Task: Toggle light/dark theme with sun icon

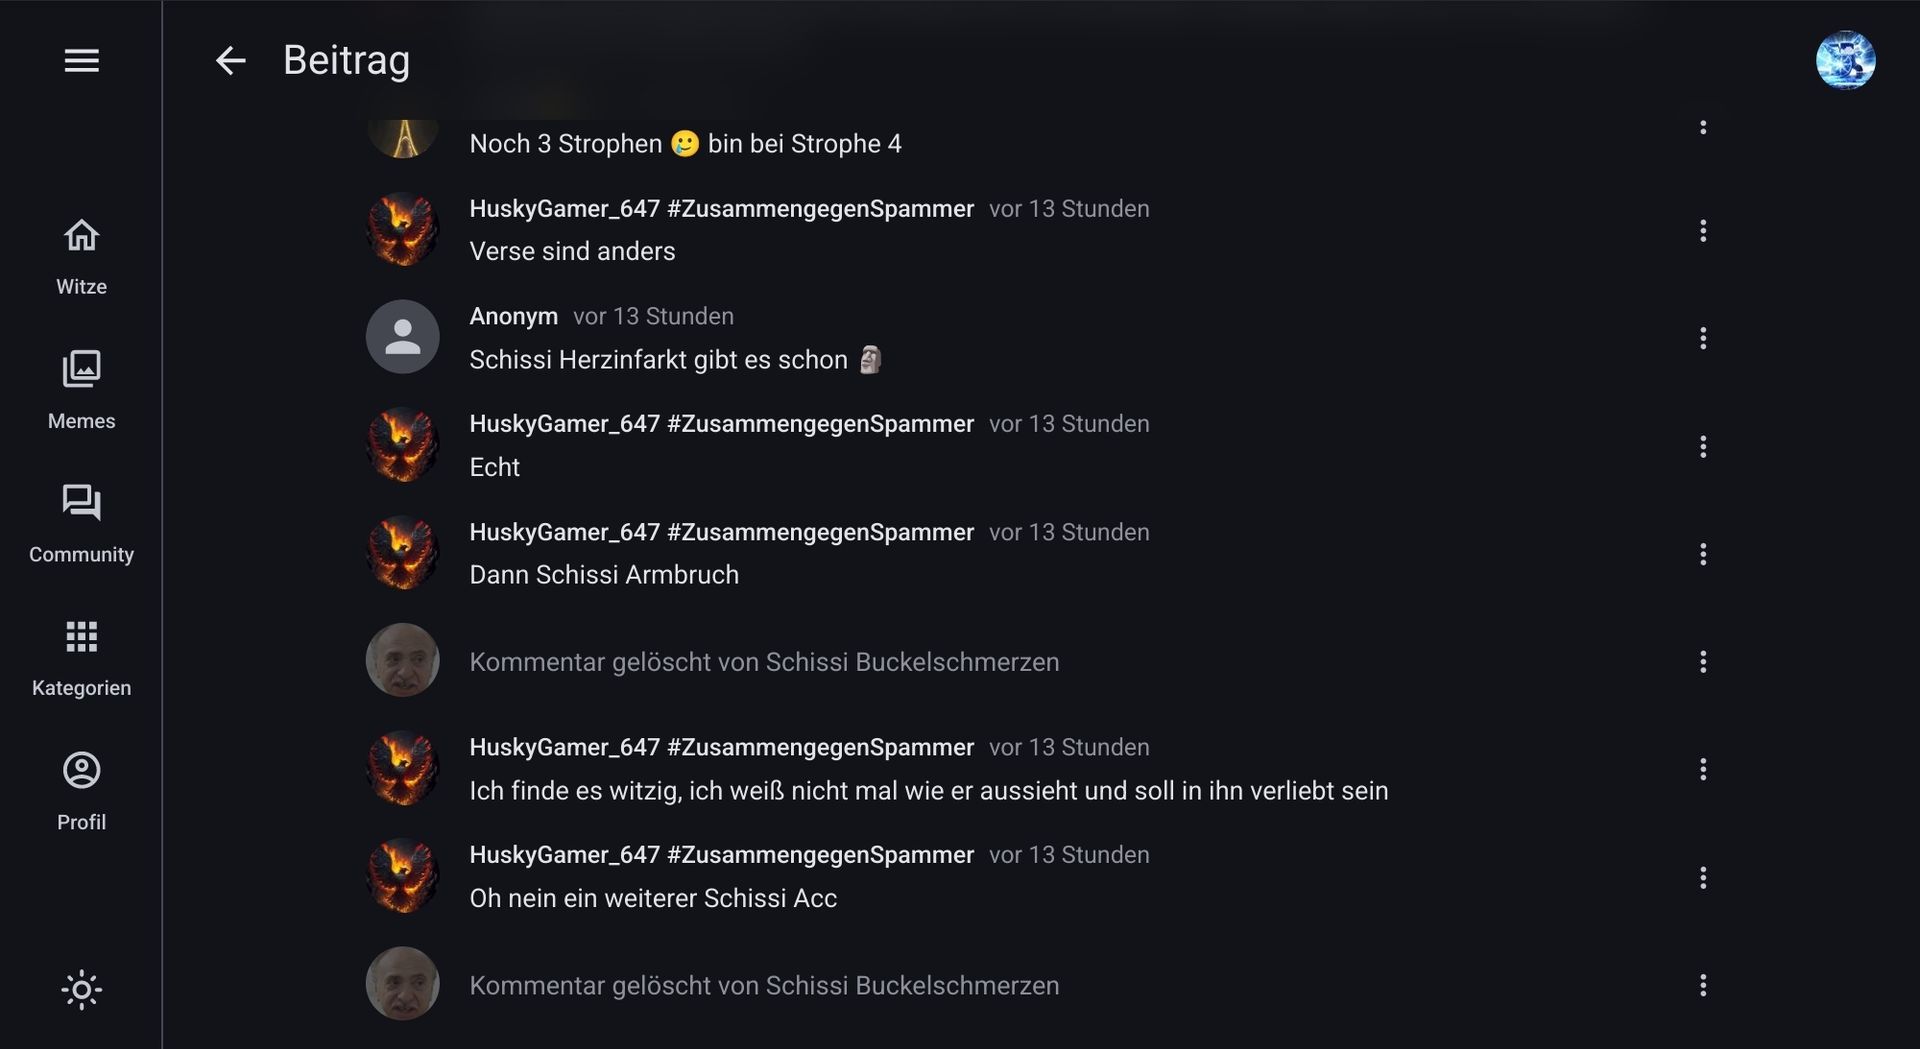Action: point(81,990)
